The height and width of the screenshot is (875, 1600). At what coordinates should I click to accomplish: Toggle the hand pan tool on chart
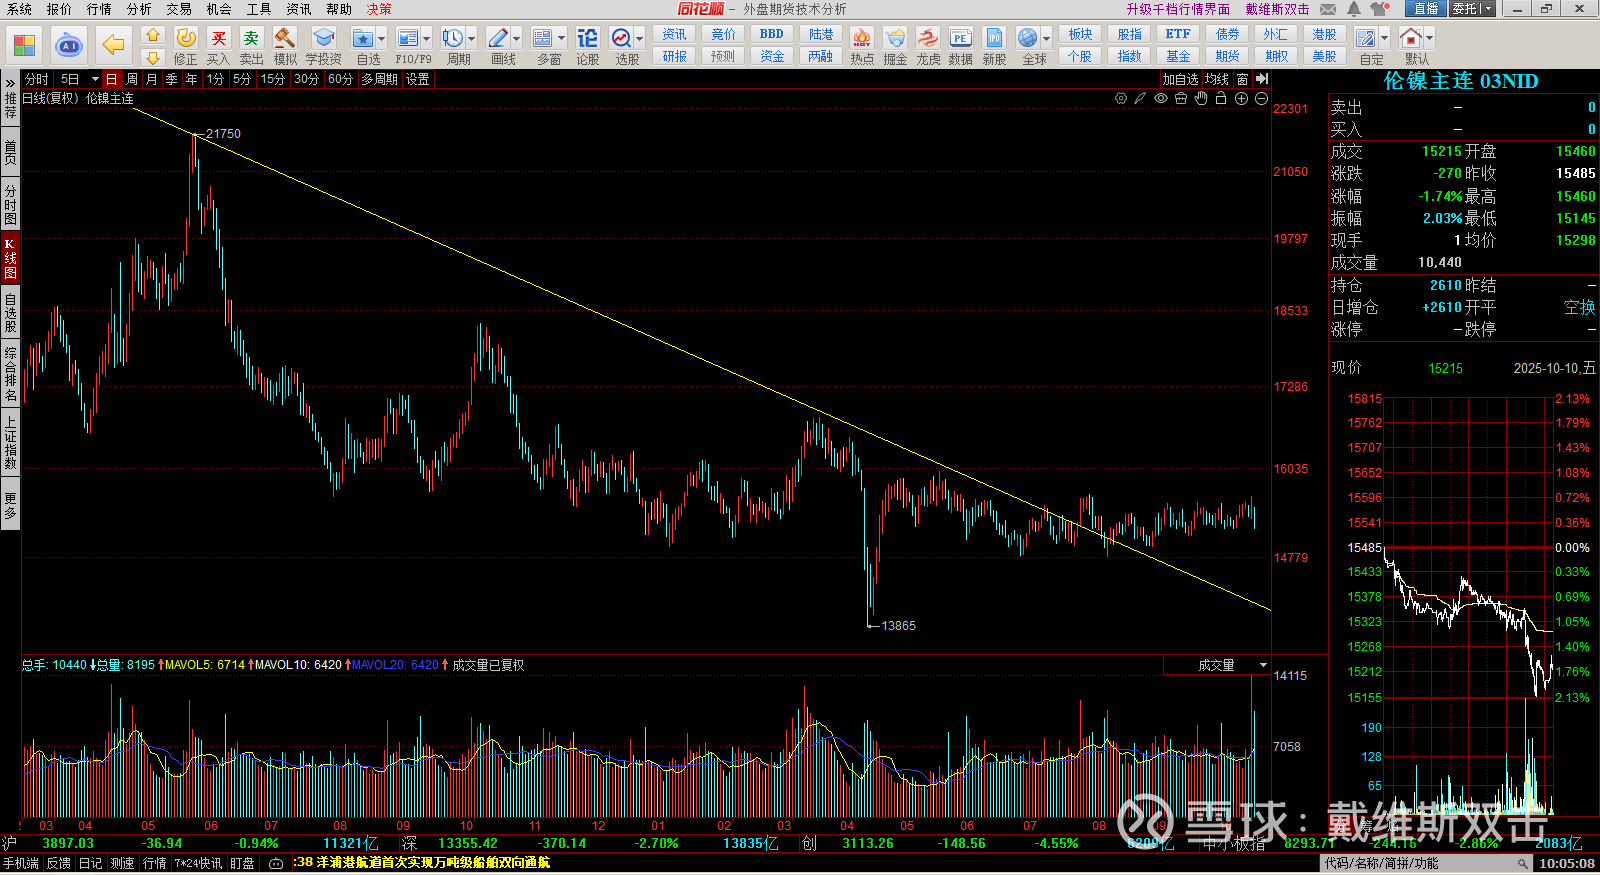coord(1201,98)
